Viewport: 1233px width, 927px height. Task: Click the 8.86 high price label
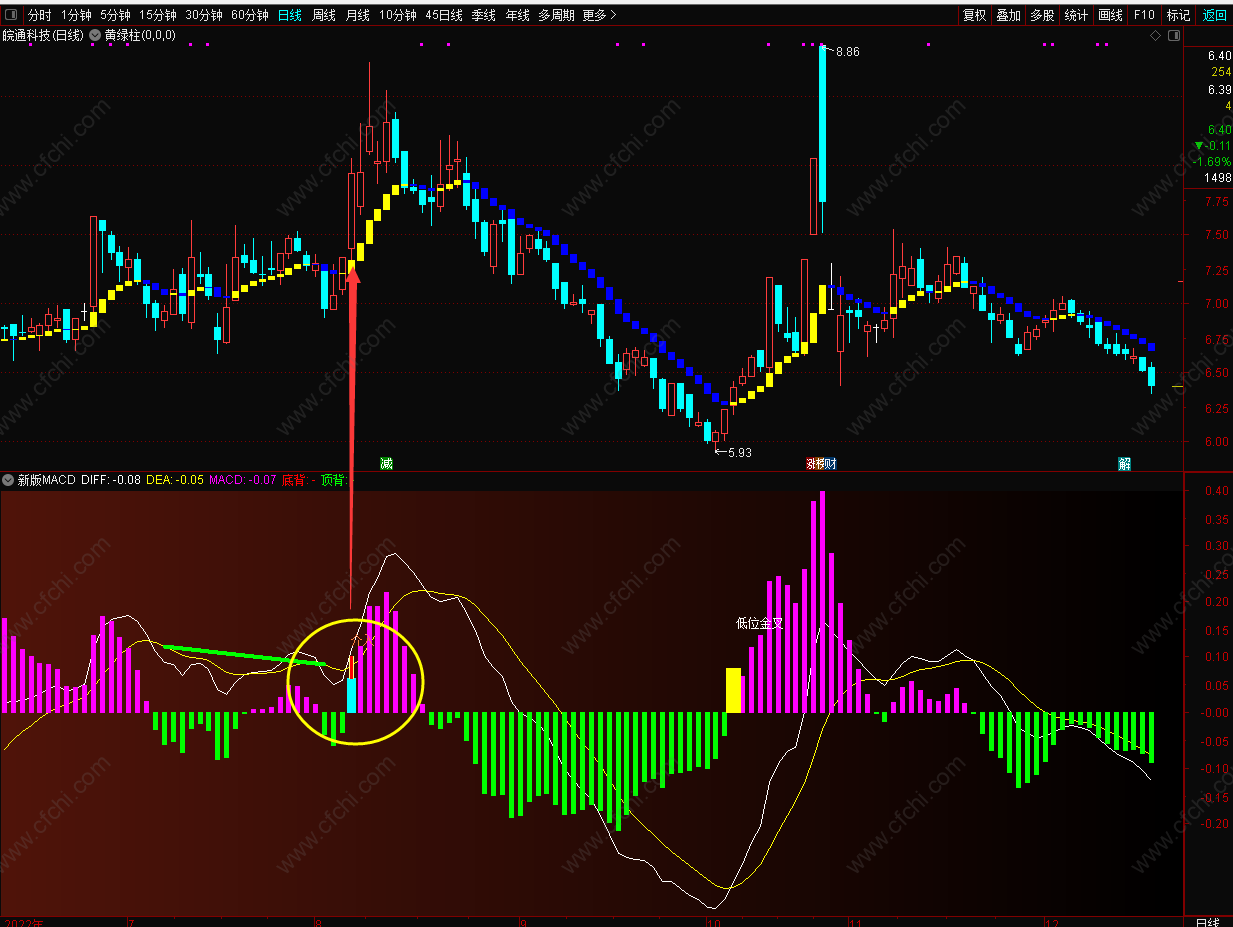coord(847,51)
